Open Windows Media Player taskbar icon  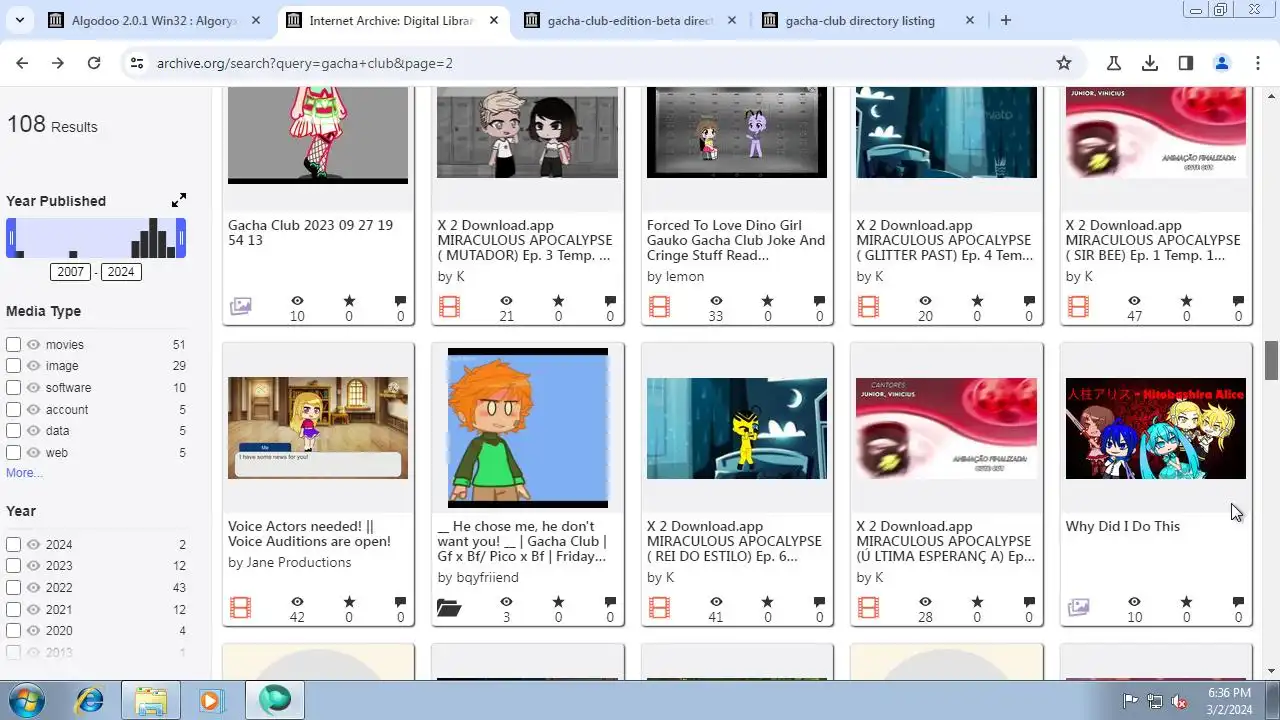pos(211,700)
